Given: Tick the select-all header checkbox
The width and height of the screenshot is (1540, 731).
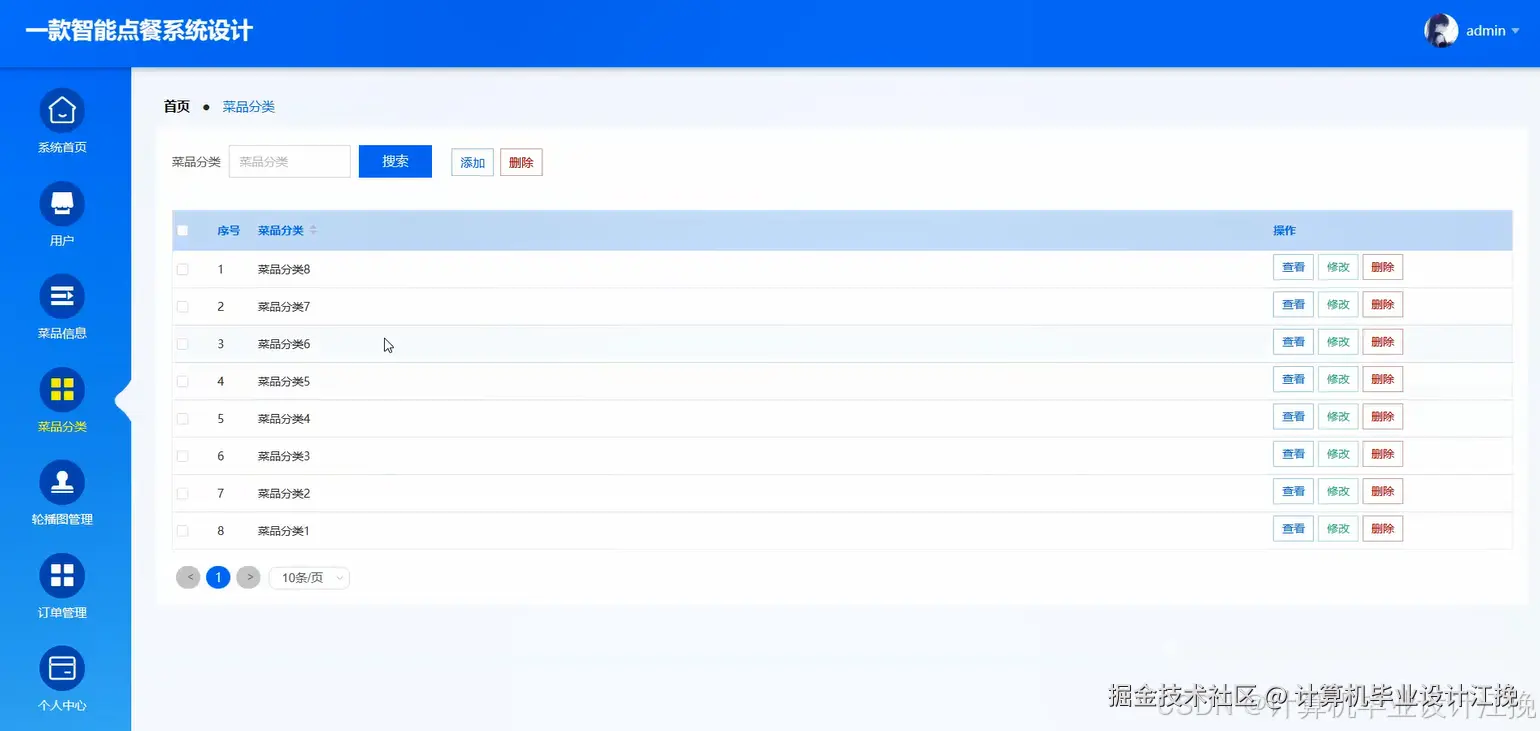Looking at the screenshot, I should 182,231.
